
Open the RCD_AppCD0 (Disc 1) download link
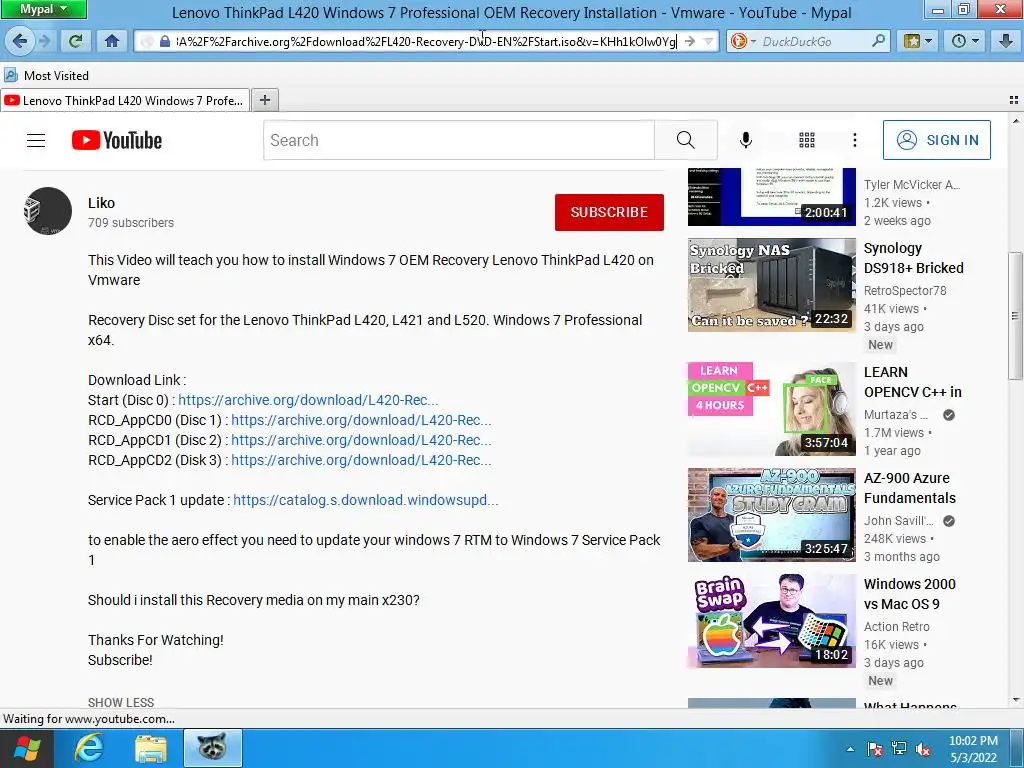(x=361, y=420)
